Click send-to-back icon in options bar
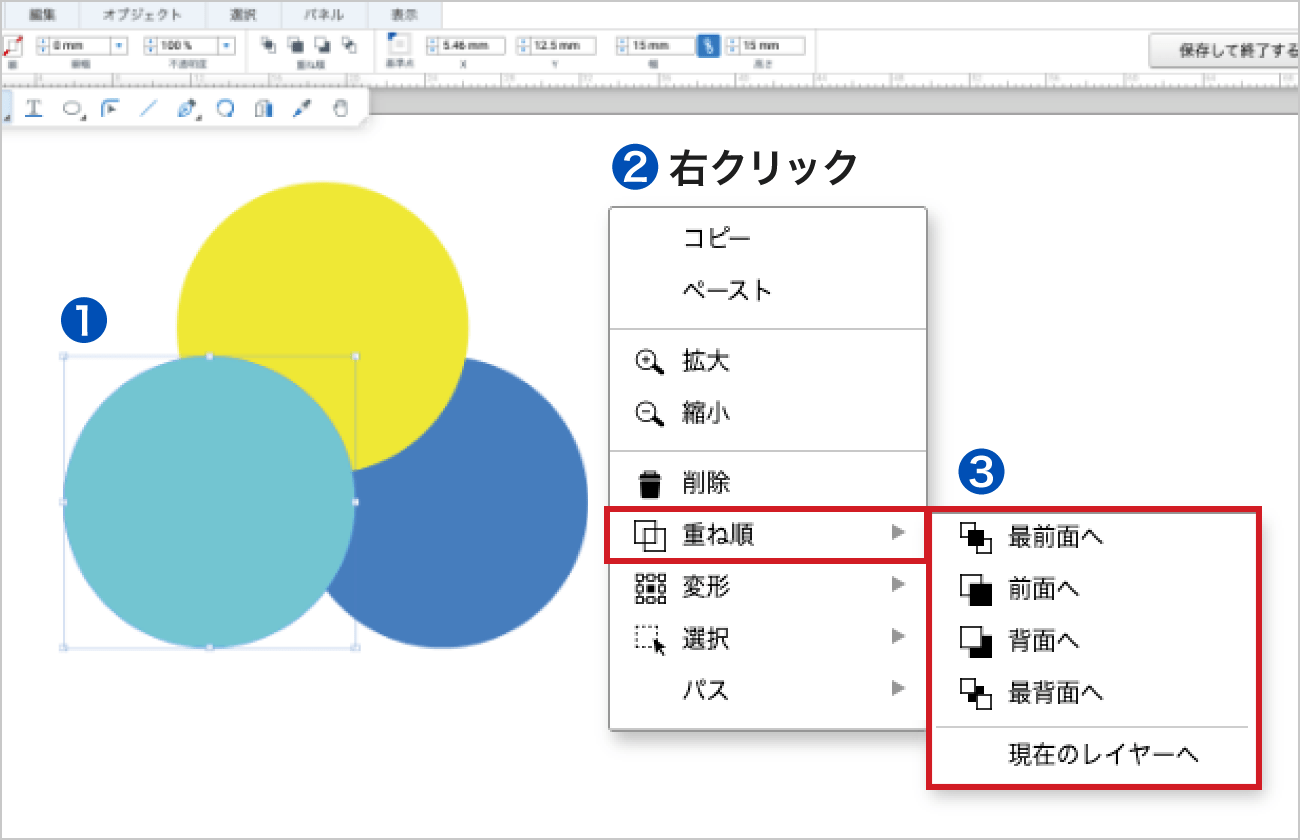 [349, 45]
